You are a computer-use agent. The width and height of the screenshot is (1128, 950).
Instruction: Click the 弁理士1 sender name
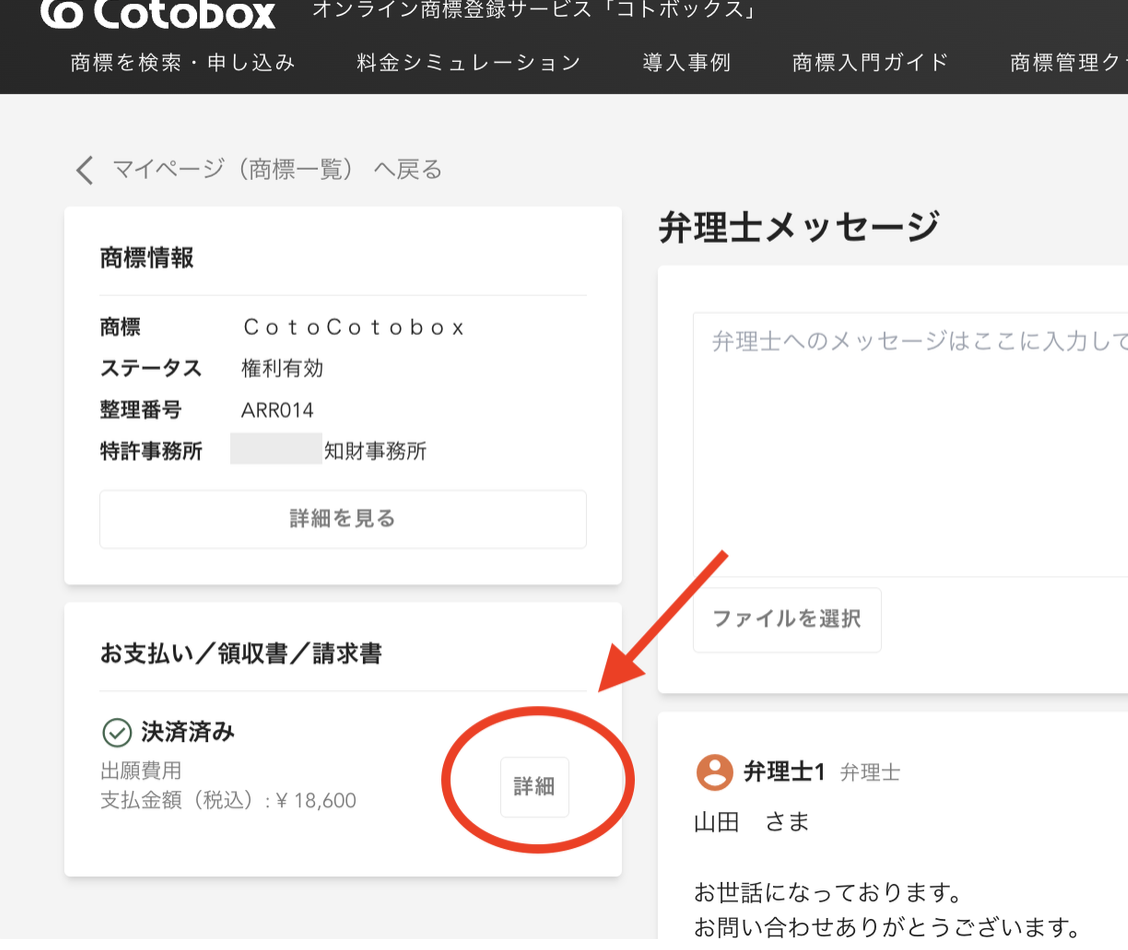click(783, 772)
